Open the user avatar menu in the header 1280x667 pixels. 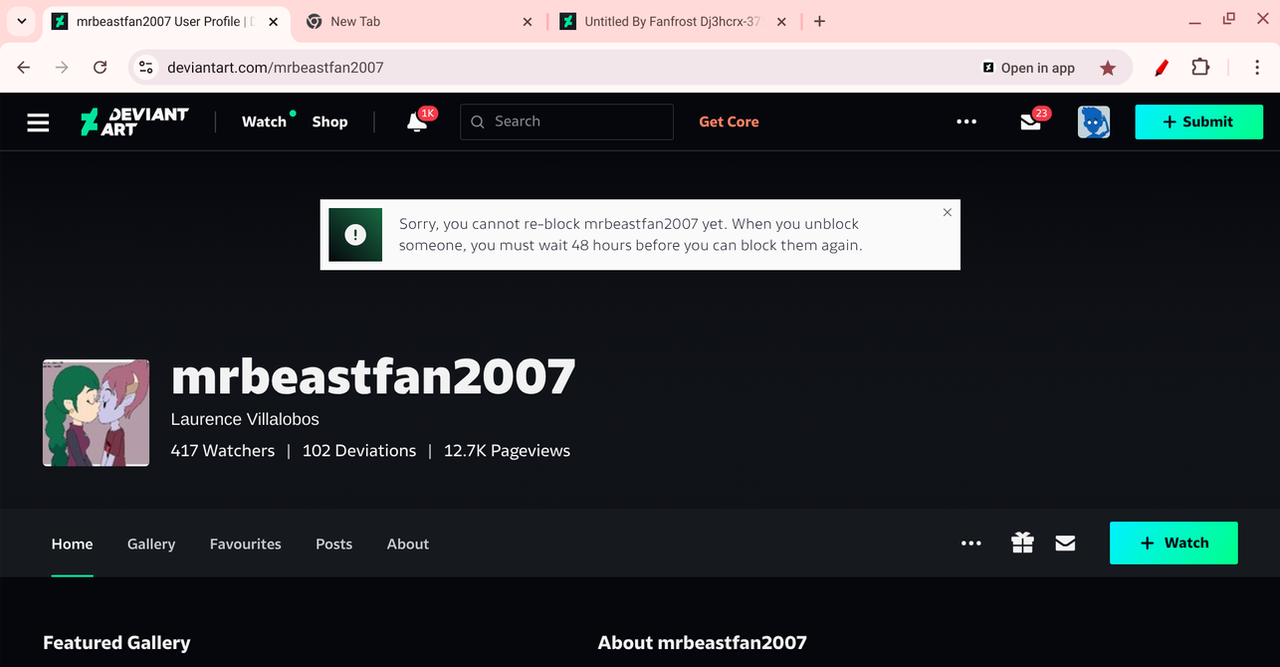point(1094,122)
